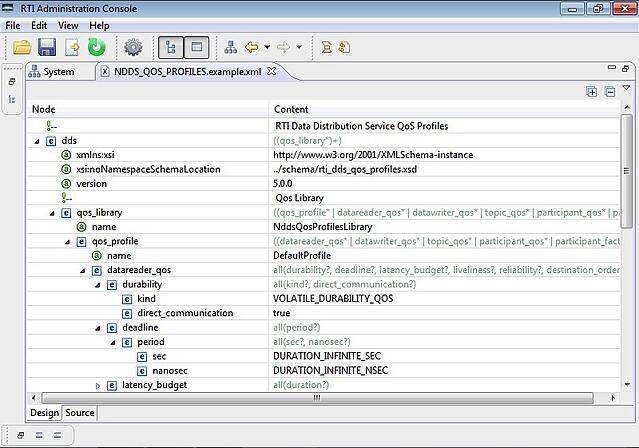Expand all nodes with plus icon
Image resolution: width=639 pixels, height=448 pixels.
(592, 92)
